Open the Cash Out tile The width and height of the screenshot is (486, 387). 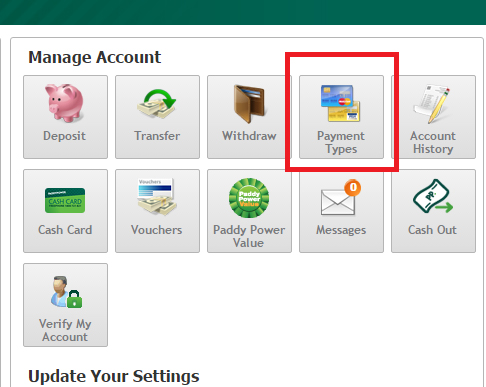click(x=433, y=211)
